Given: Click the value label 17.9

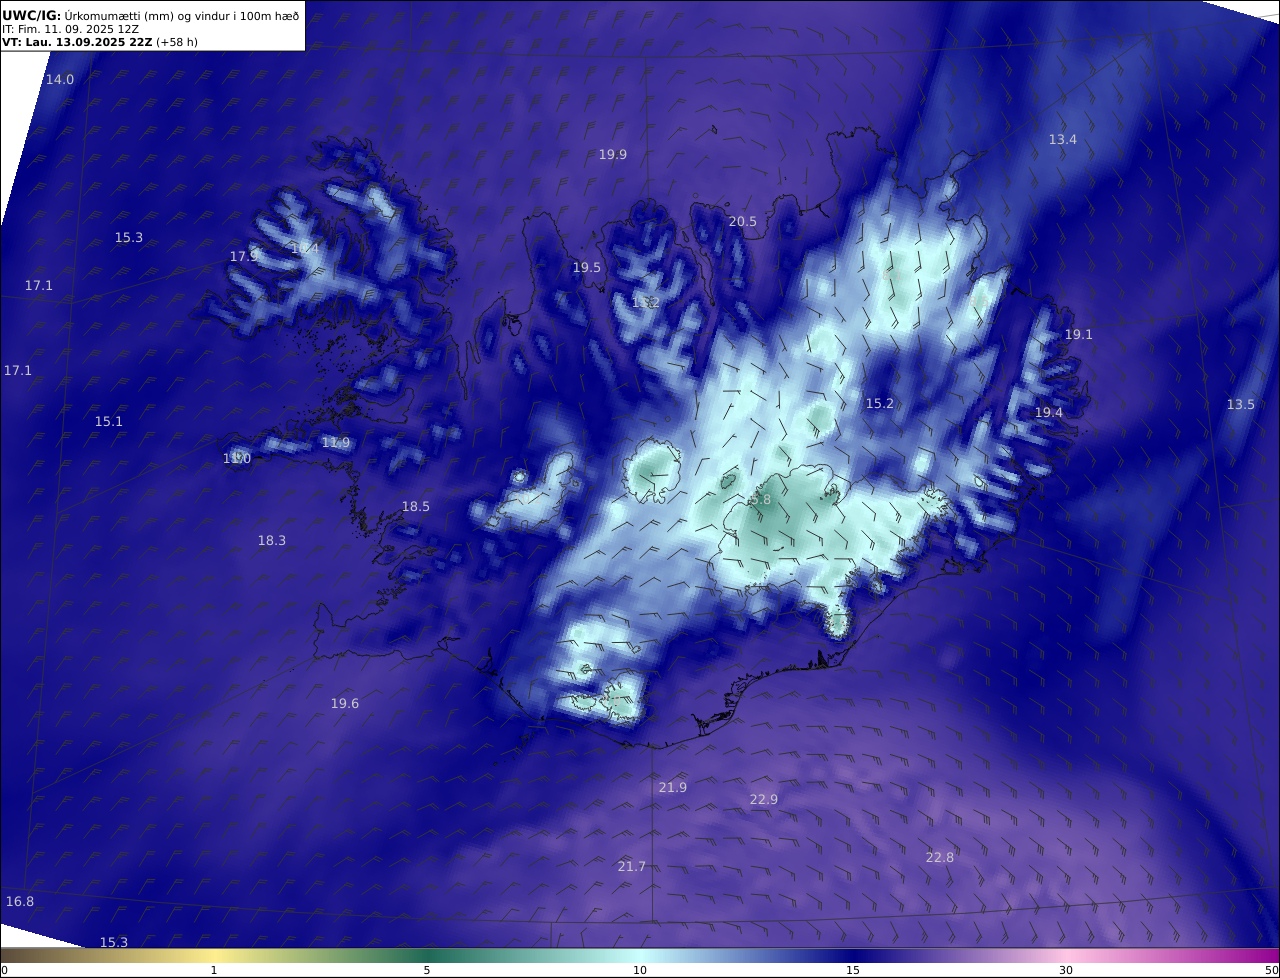Looking at the screenshot, I should tap(244, 257).
